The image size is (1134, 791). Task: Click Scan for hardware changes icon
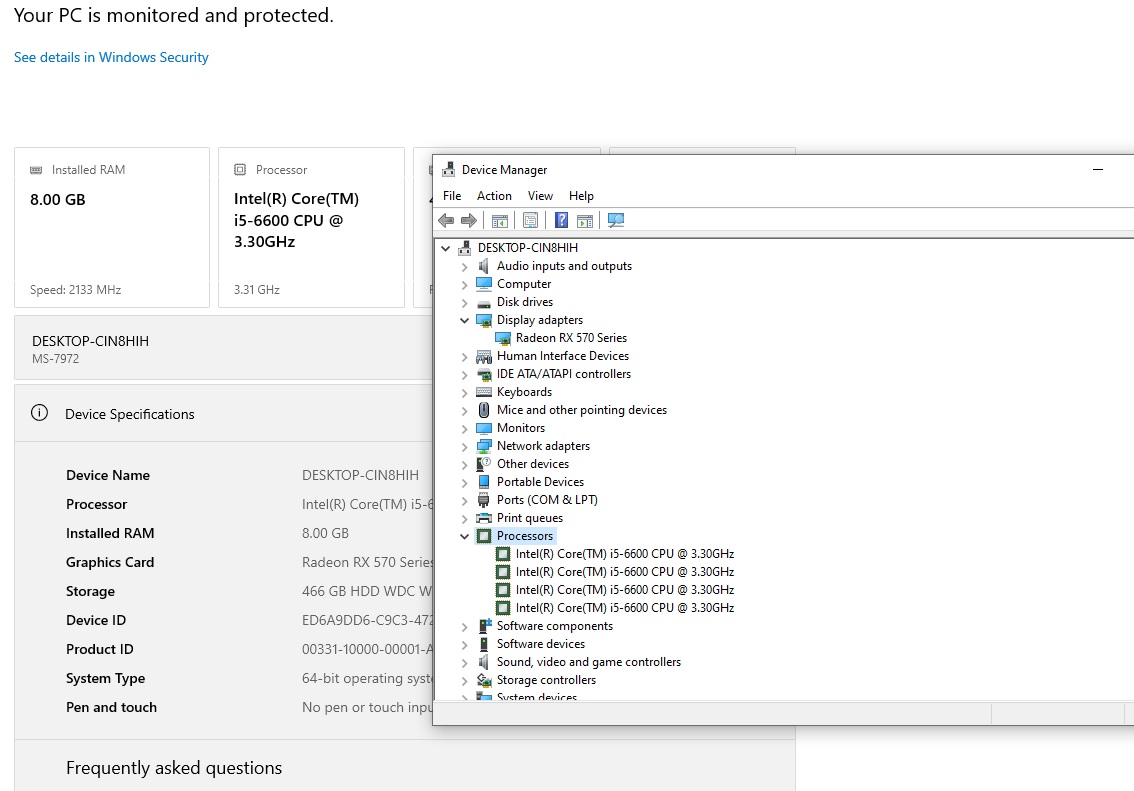click(616, 221)
